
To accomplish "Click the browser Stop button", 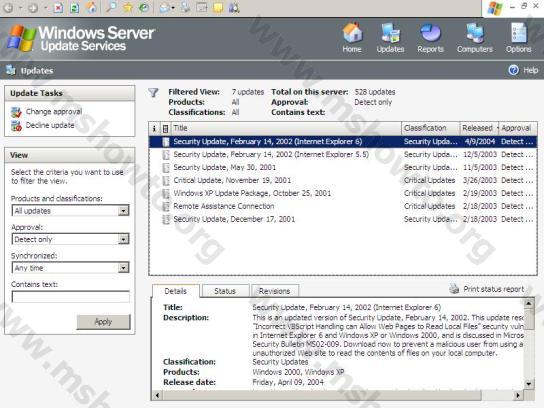I will pyautogui.click(x=58, y=8).
